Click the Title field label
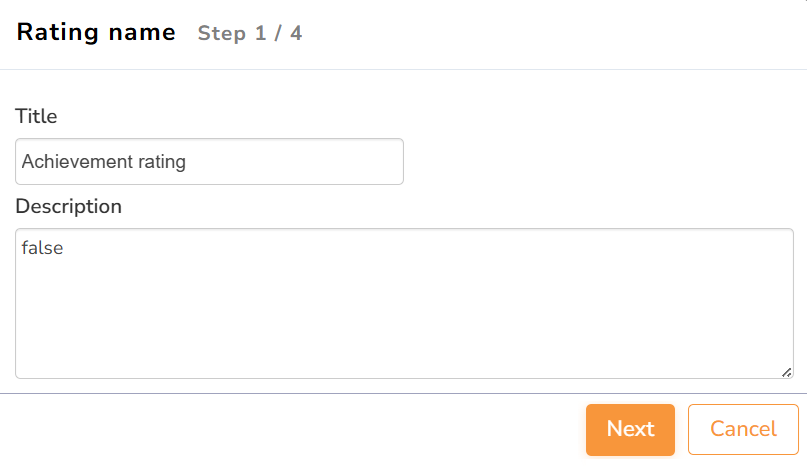The image size is (807, 466). coord(36,116)
